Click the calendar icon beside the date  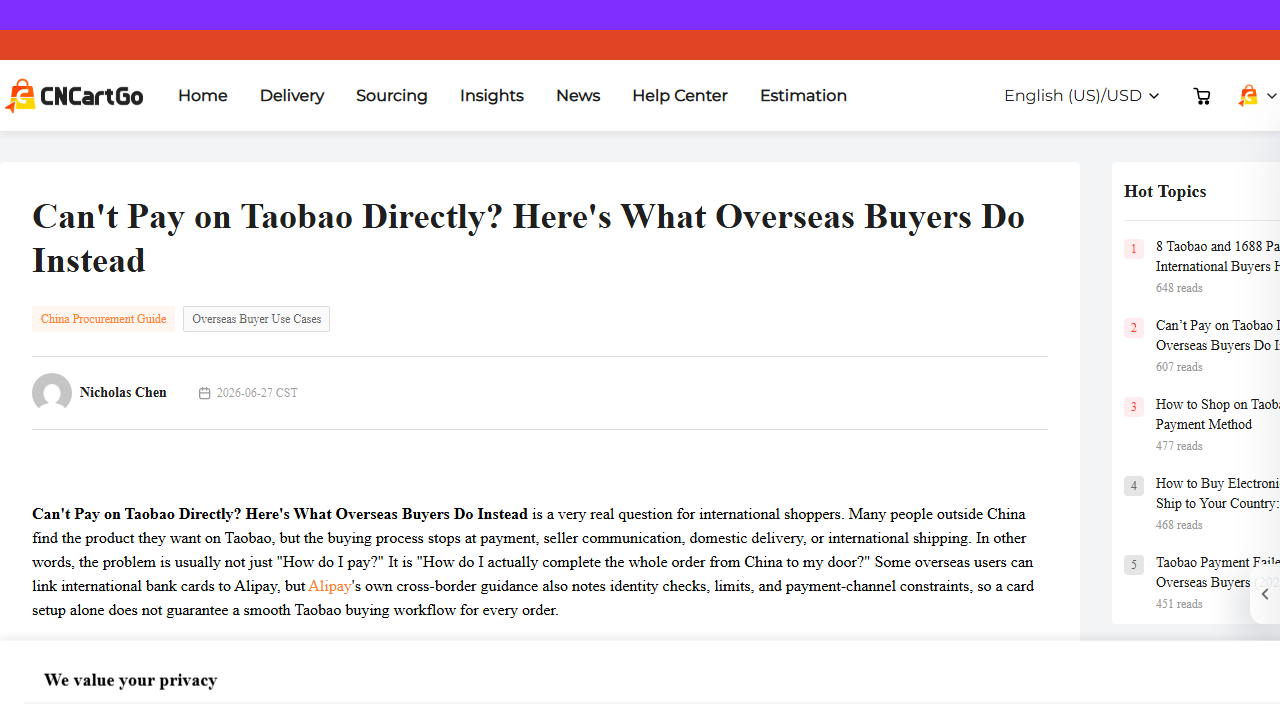click(x=205, y=393)
